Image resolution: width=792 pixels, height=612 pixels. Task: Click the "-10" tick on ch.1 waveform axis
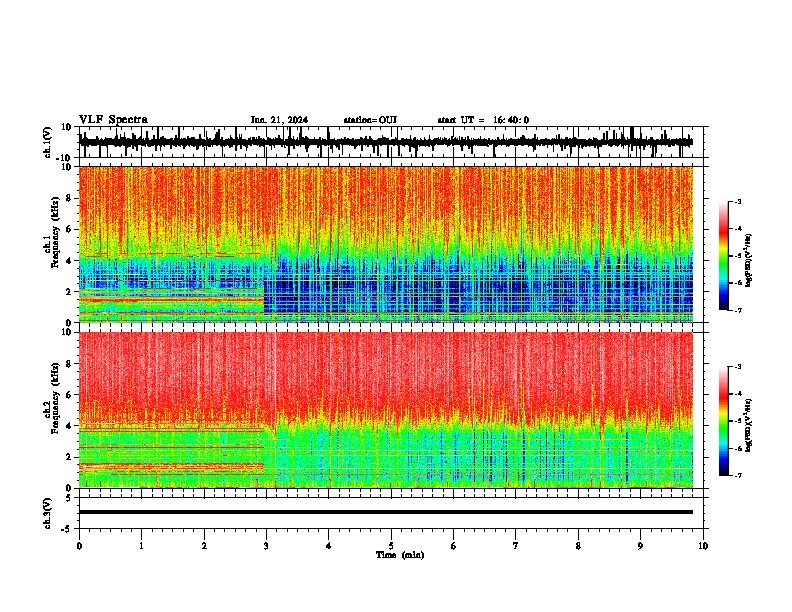click(x=65, y=158)
